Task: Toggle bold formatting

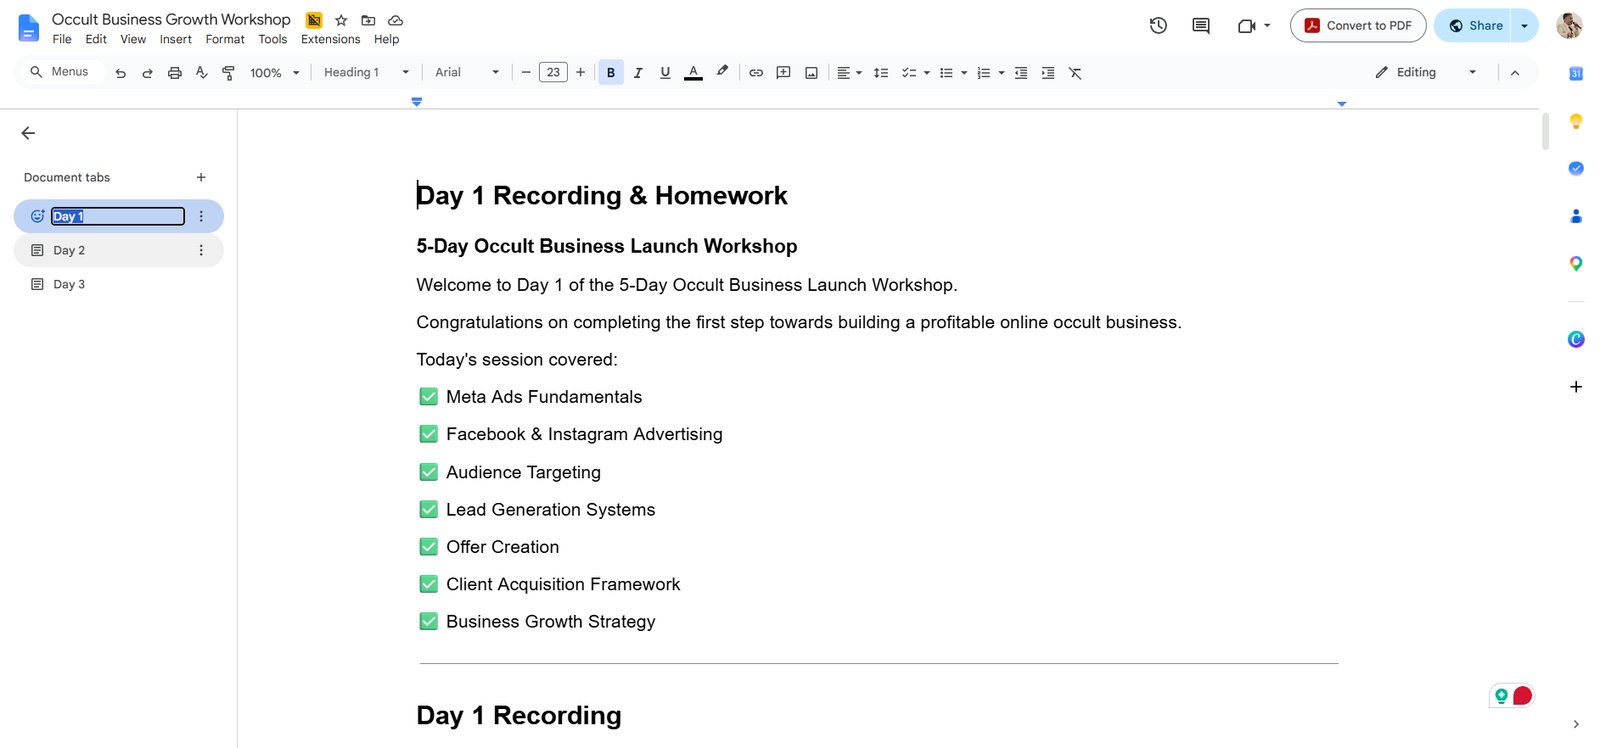Action: pyautogui.click(x=611, y=73)
